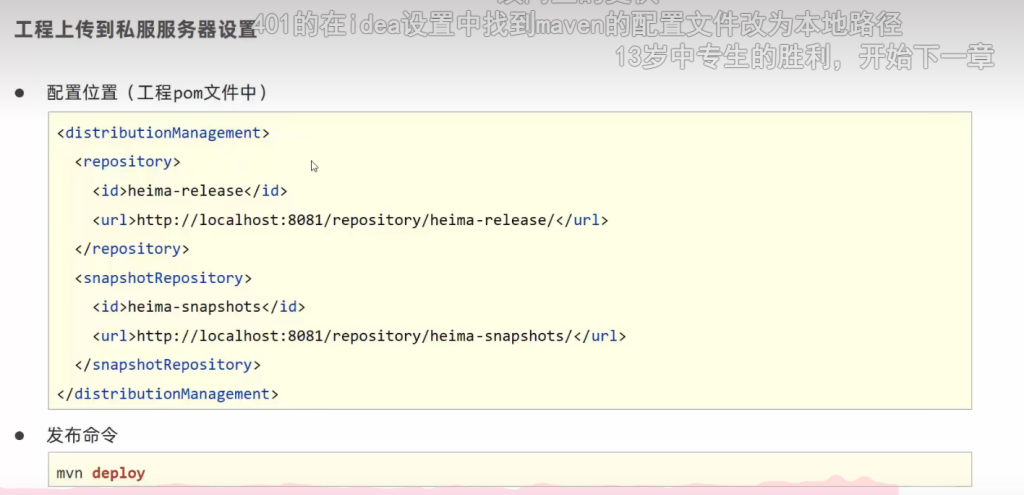Click the danmaku comment 13岁中专生的胜利
1024x495 pixels.
click(x=804, y=57)
